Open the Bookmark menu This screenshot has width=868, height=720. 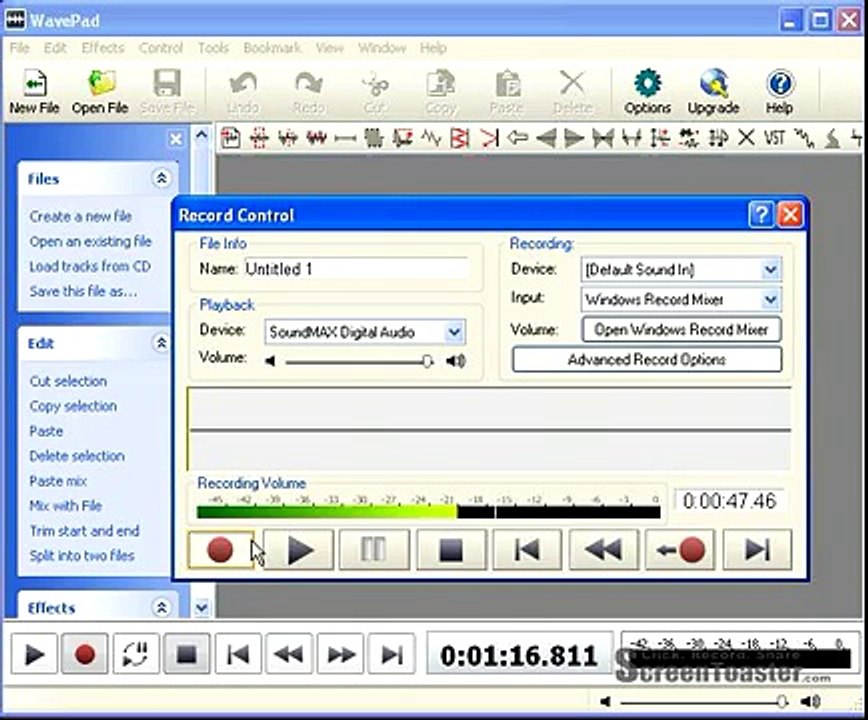click(x=272, y=48)
